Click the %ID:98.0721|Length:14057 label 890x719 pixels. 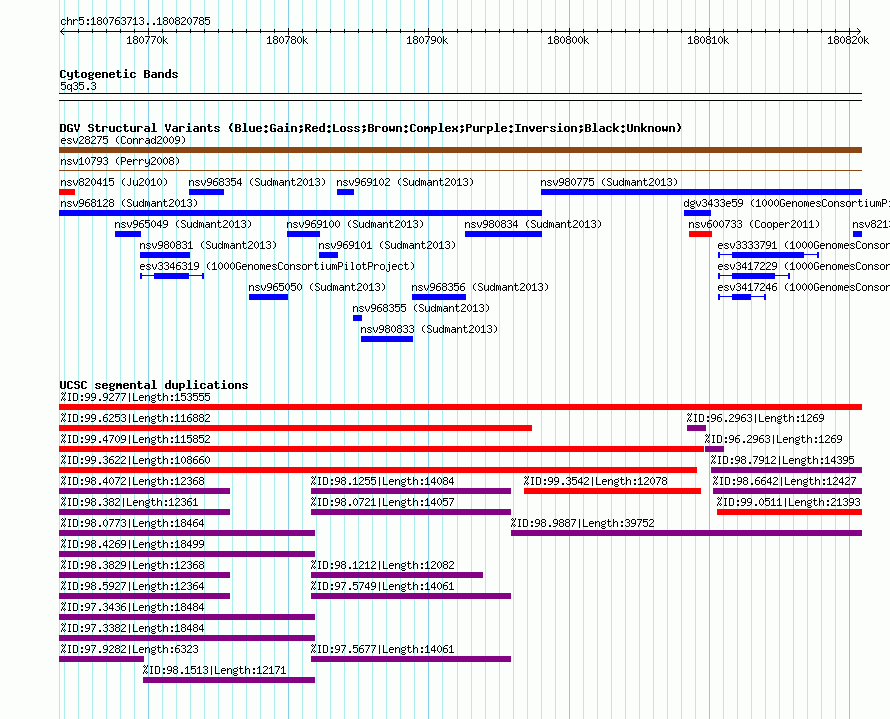[383, 502]
